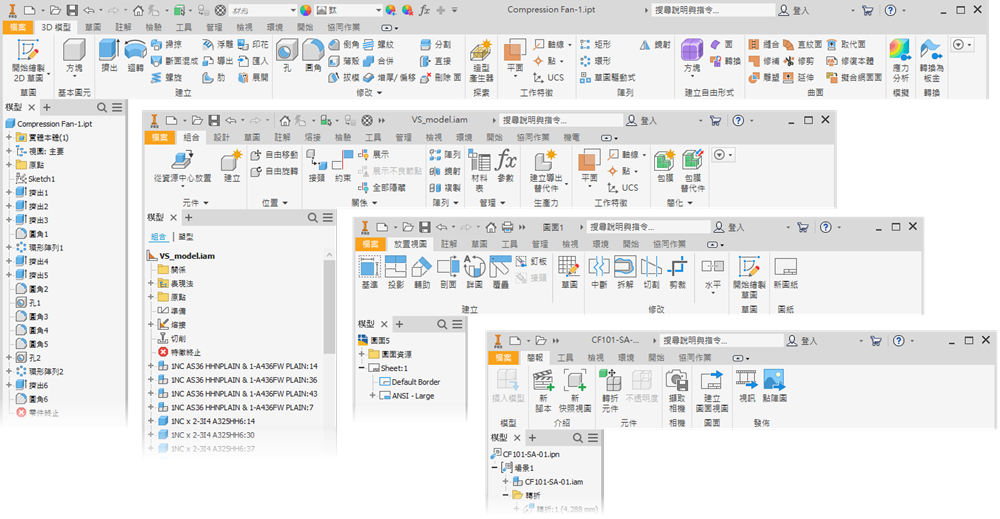Click search help field in VS_model window
Image resolution: width=1000 pixels, height=519 pixels.
coord(561,120)
